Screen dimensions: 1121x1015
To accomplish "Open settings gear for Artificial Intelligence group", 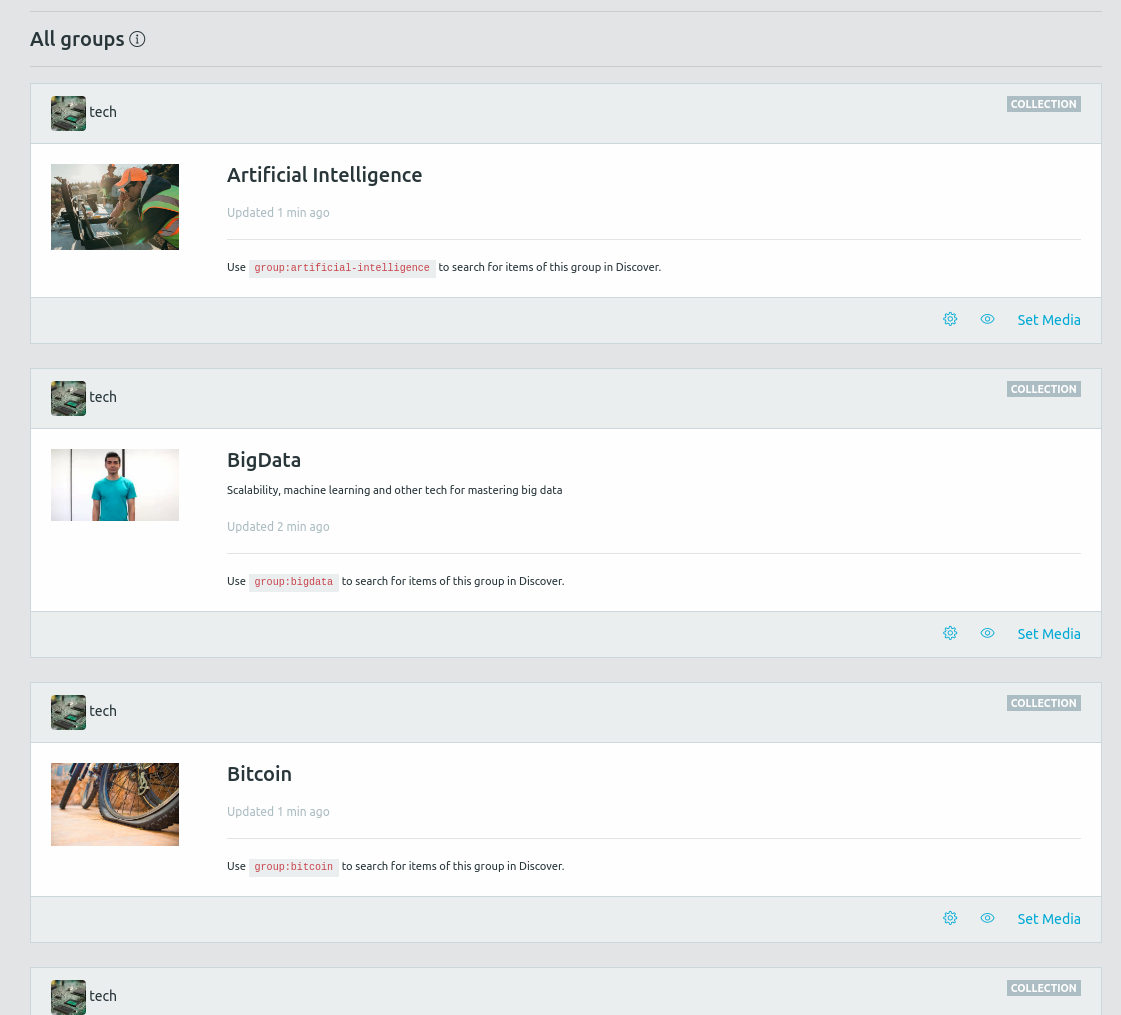I will (950, 319).
